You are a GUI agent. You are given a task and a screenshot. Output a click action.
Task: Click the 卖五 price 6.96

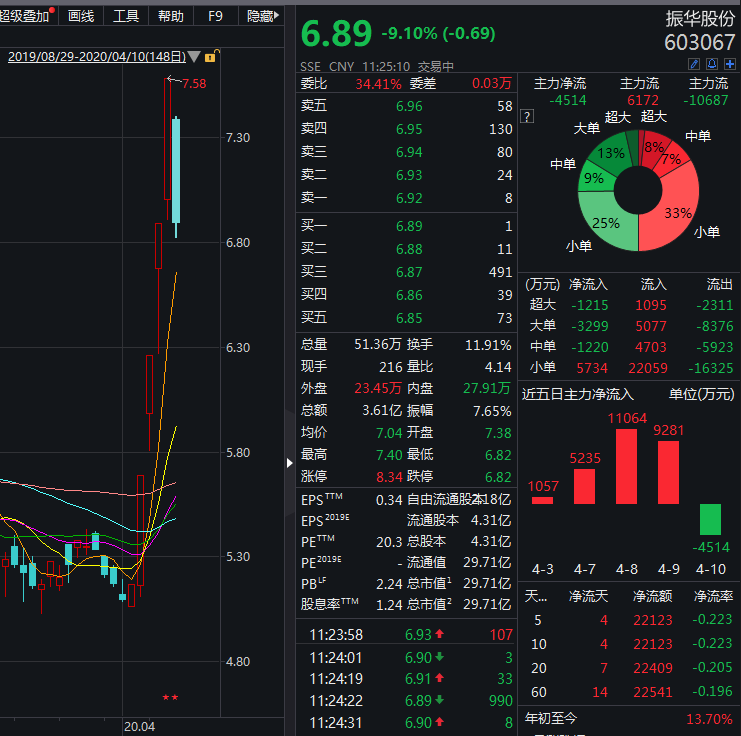coord(409,106)
